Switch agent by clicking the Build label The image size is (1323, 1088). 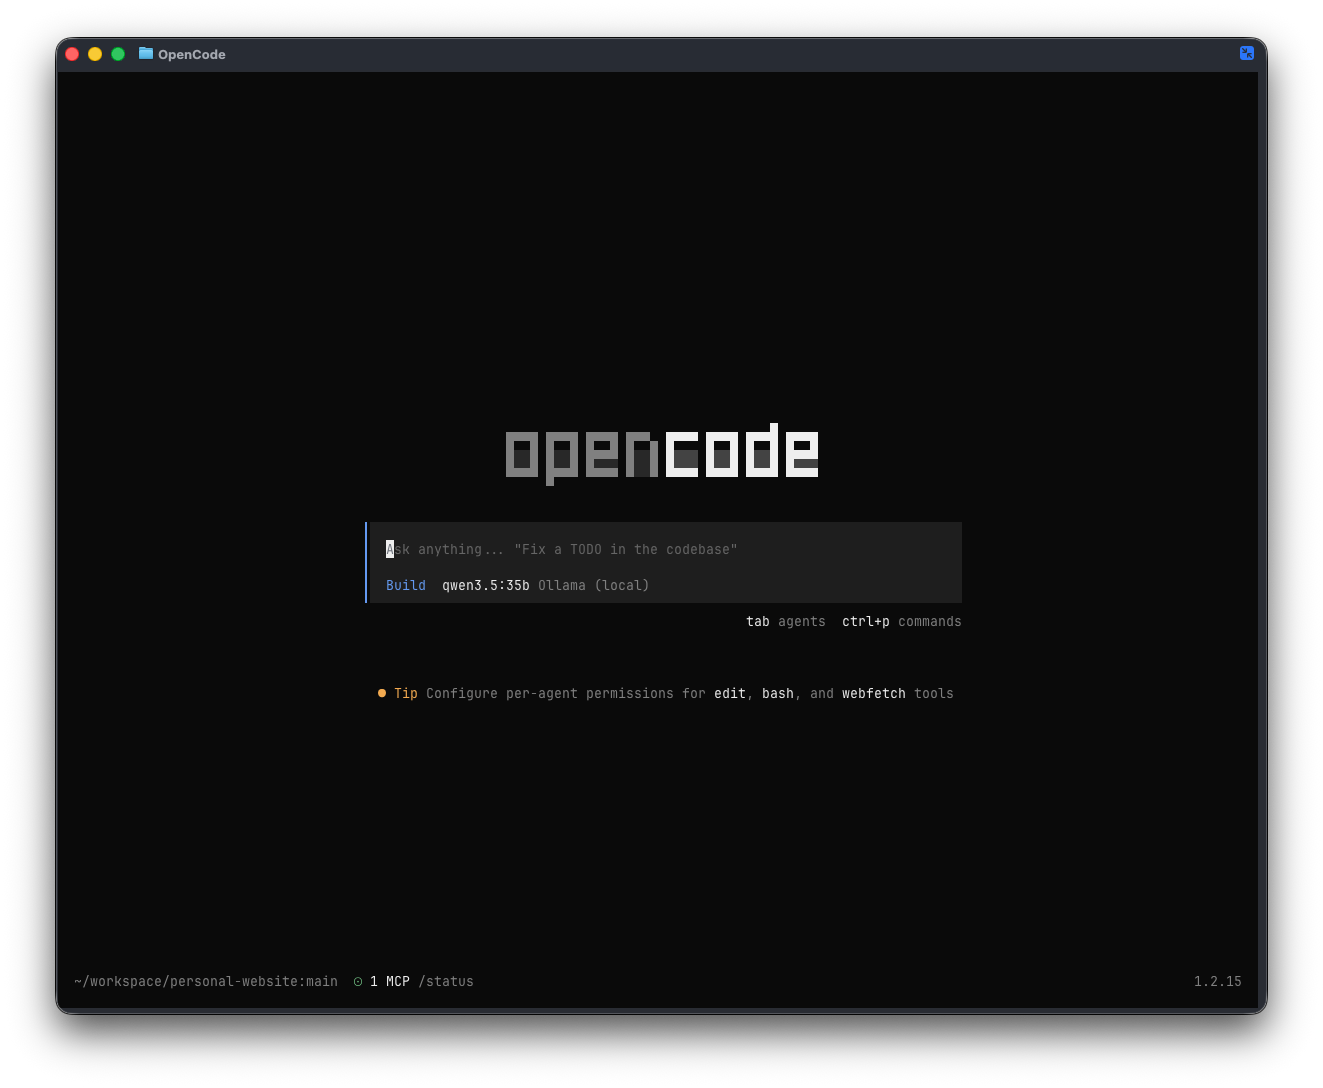(x=406, y=585)
